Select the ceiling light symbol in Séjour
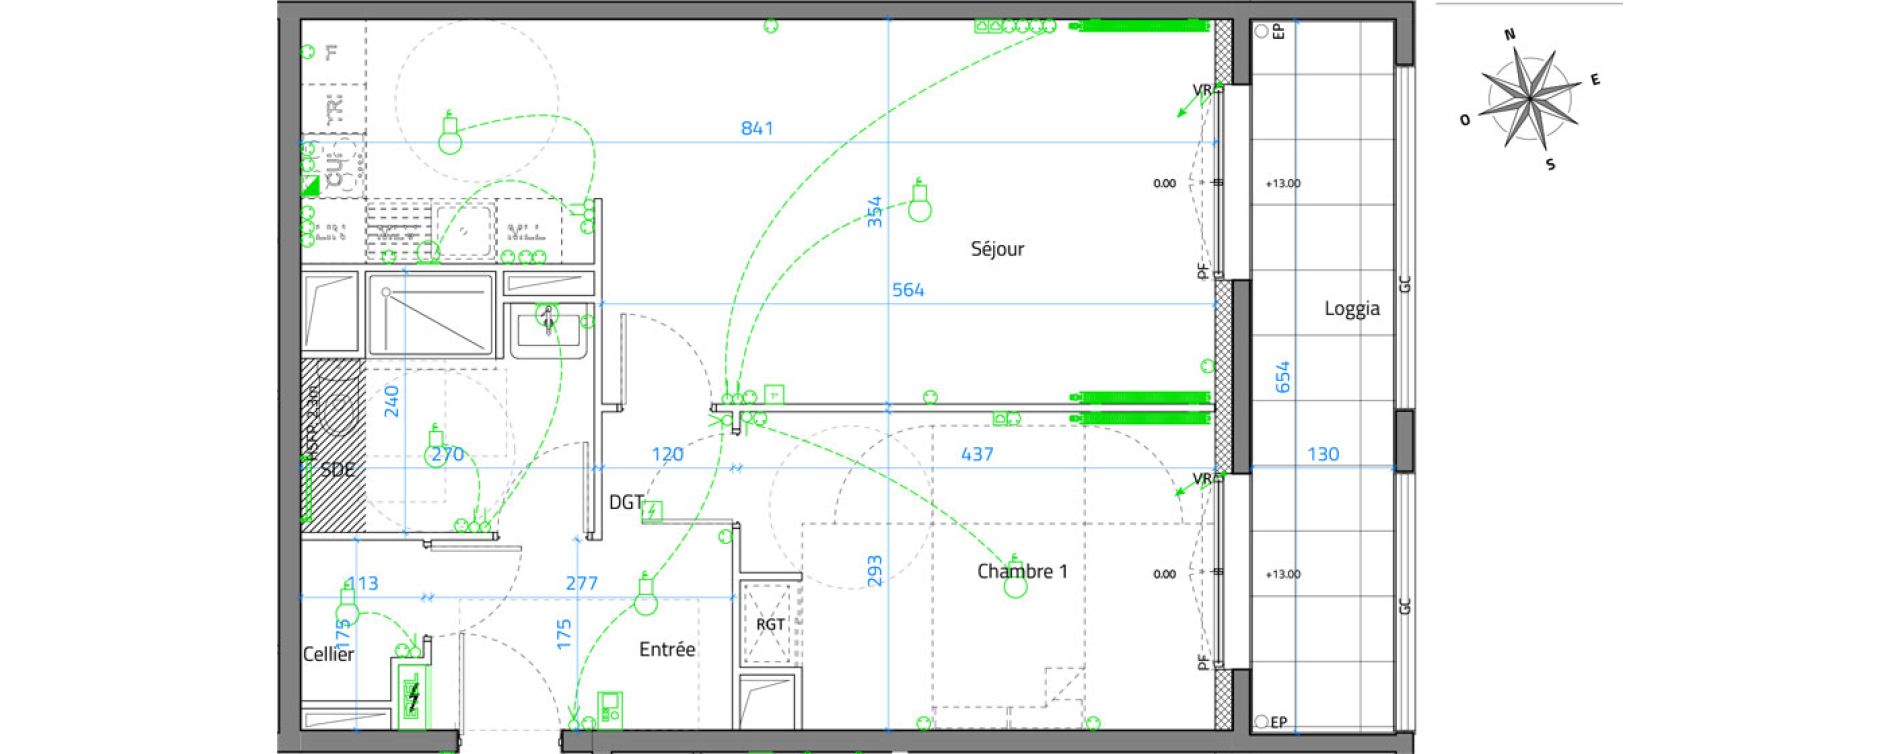The height and width of the screenshot is (754, 1900). pos(919,201)
